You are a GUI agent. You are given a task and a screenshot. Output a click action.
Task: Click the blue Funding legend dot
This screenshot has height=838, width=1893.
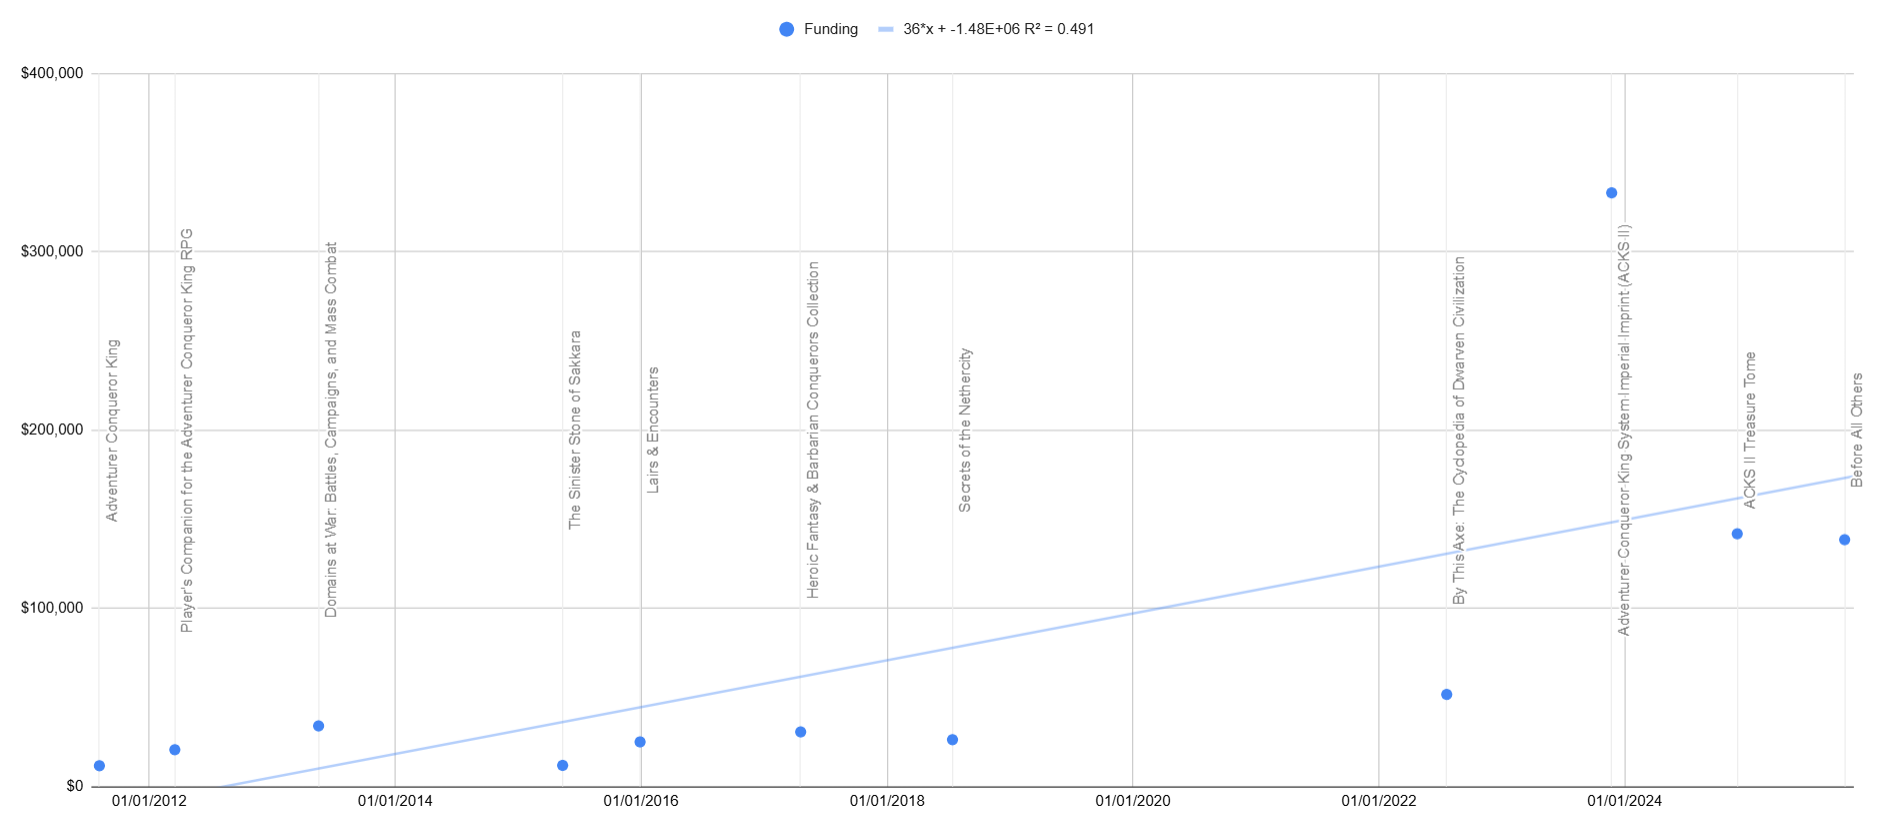787,29
